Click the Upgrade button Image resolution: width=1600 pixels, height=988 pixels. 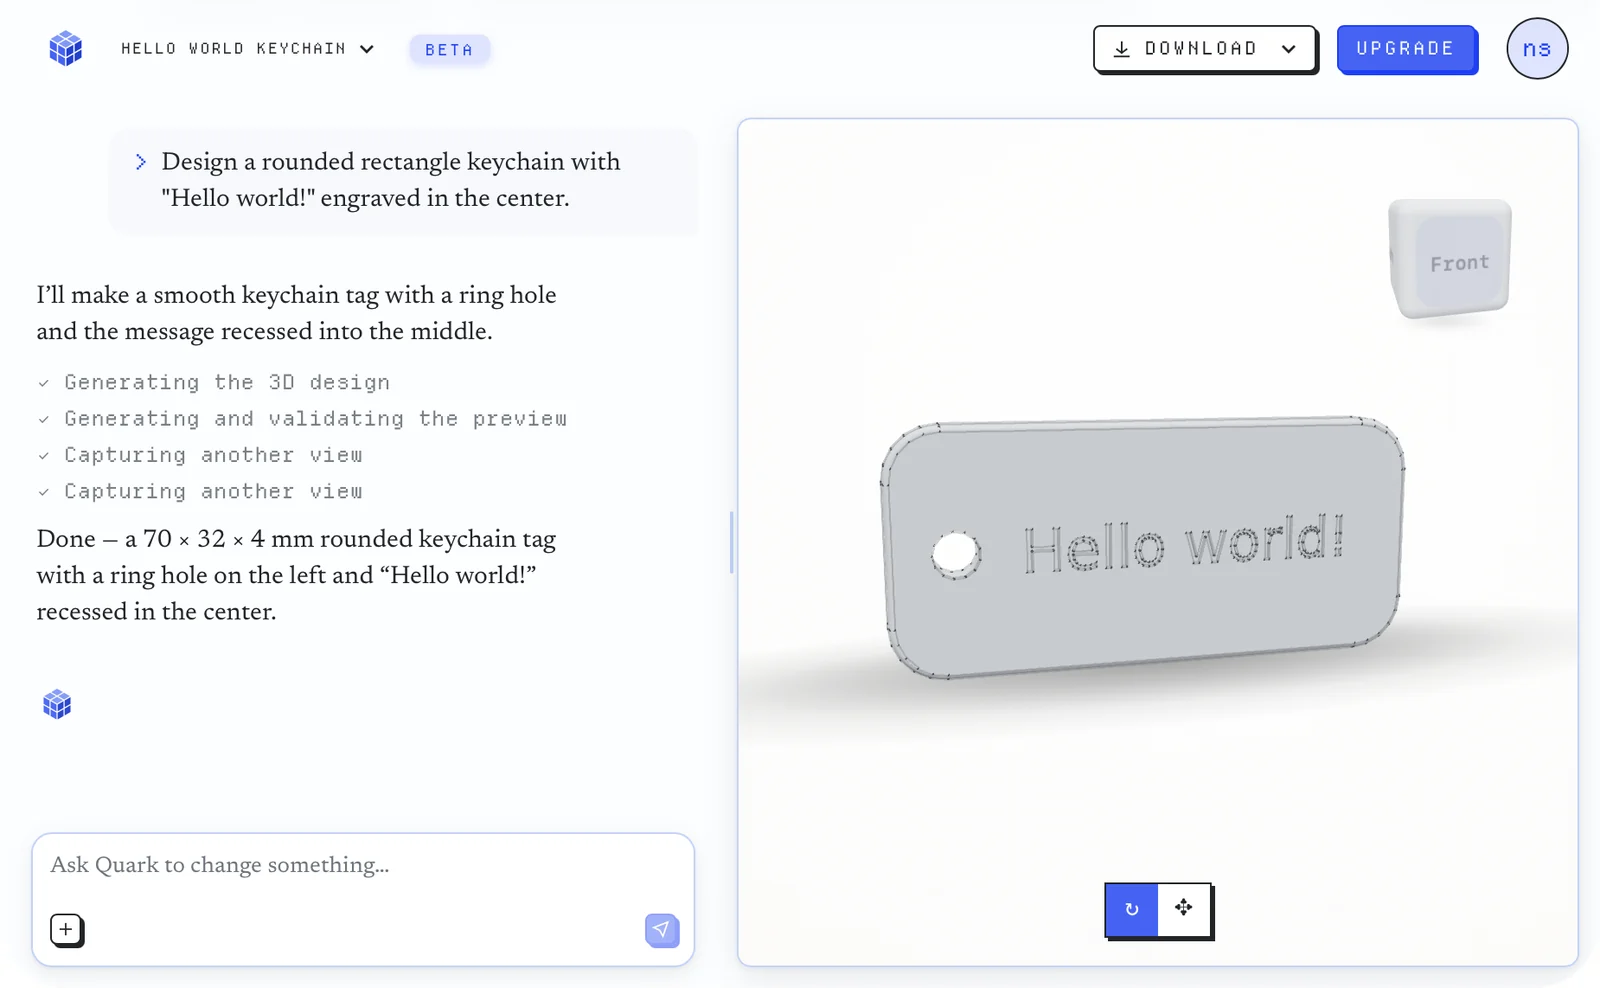pyautogui.click(x=1406, y=49)
